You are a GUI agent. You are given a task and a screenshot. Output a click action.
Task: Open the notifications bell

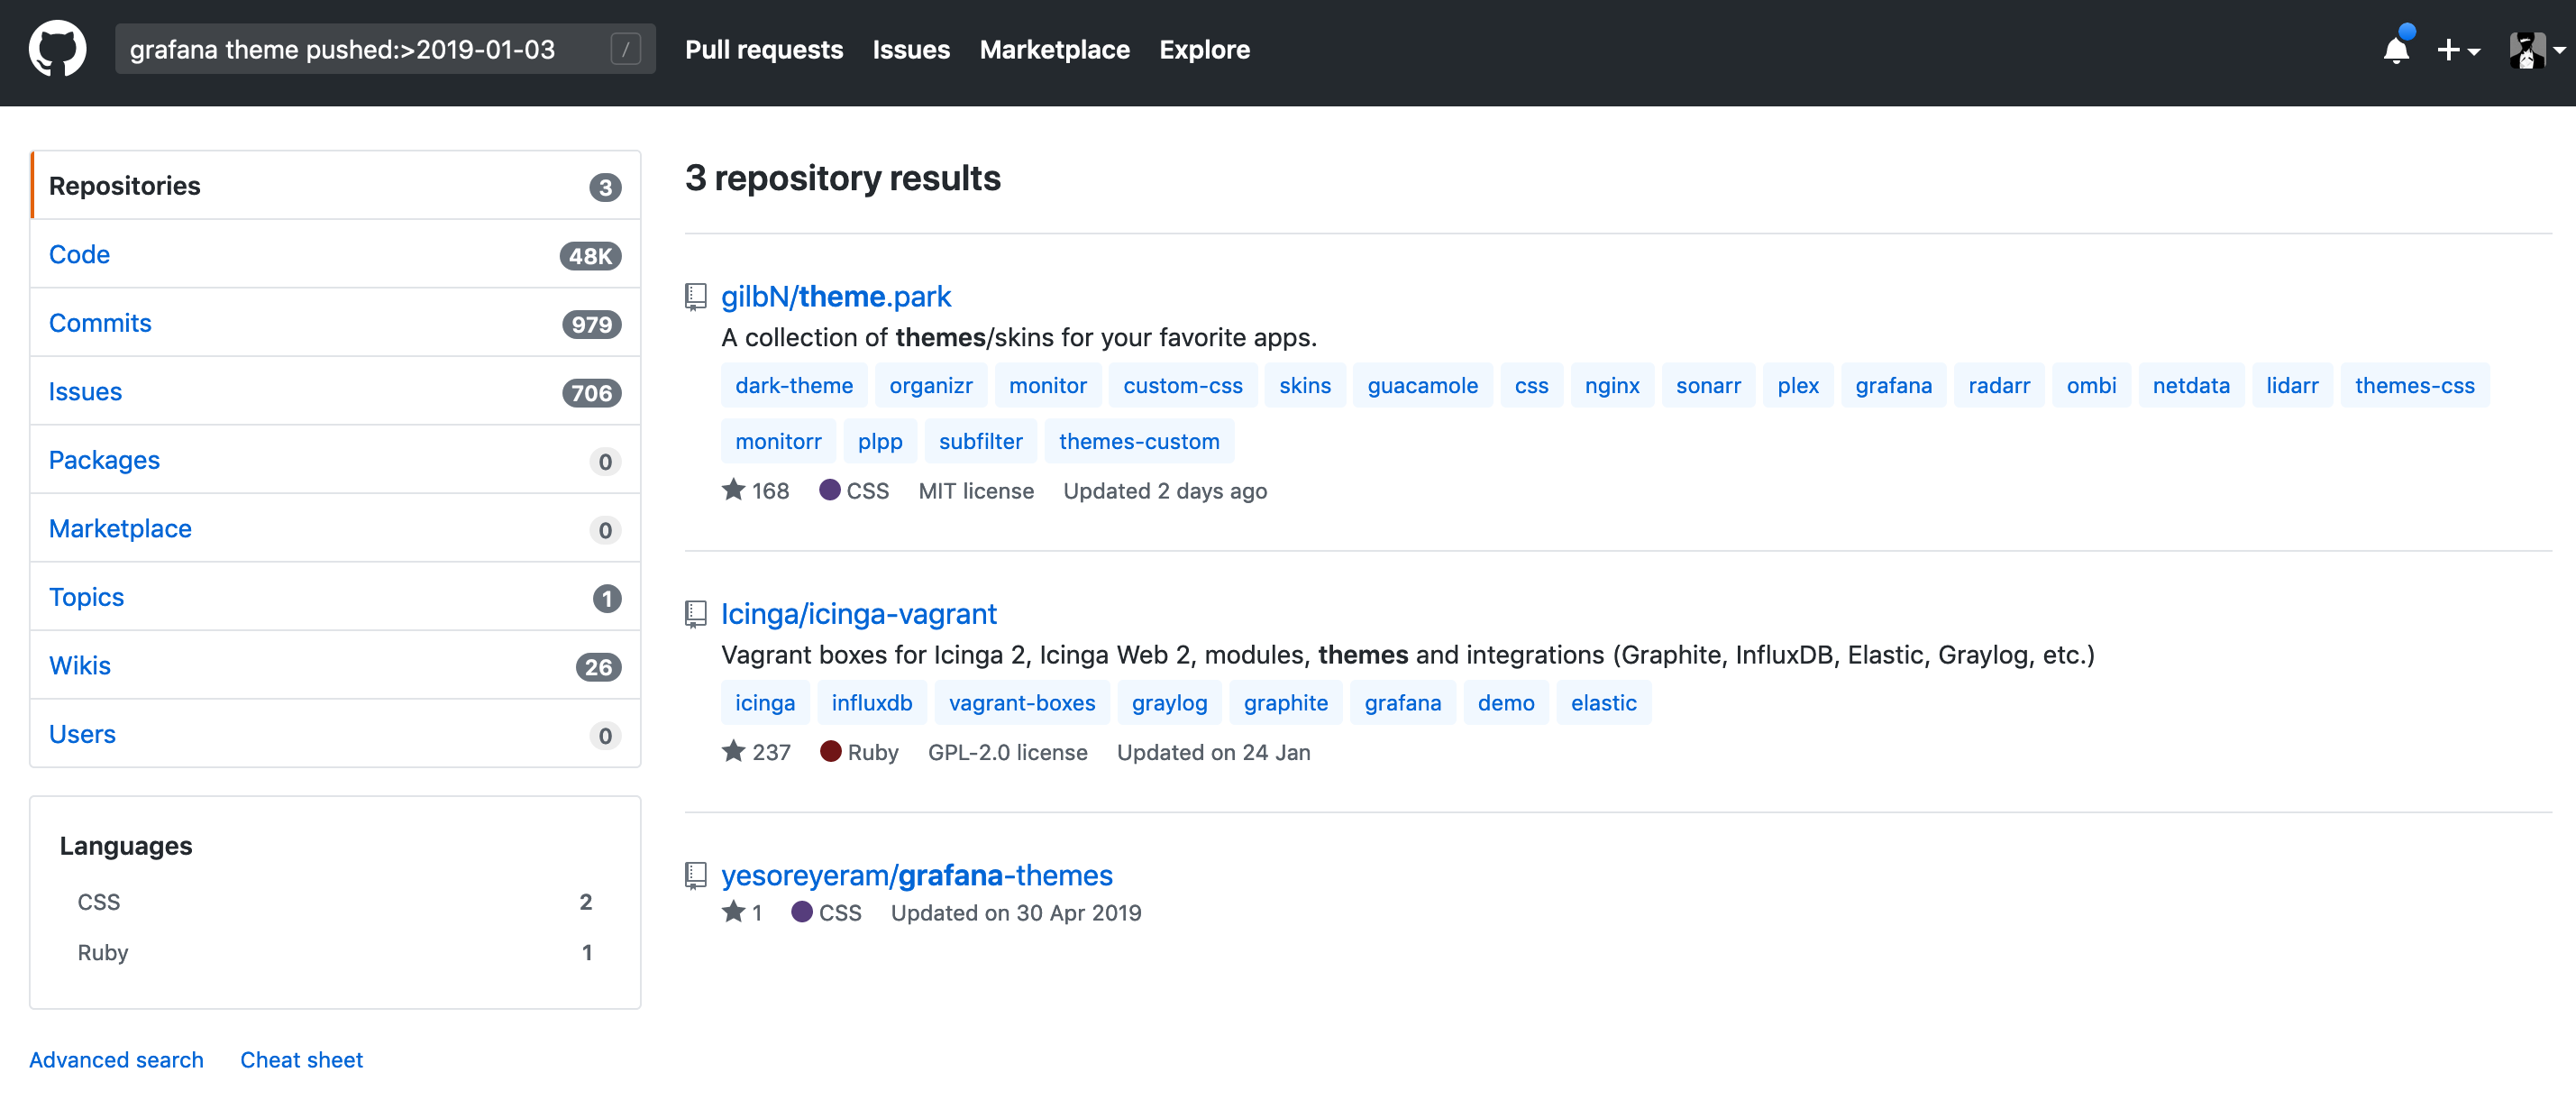point(2395,49)
